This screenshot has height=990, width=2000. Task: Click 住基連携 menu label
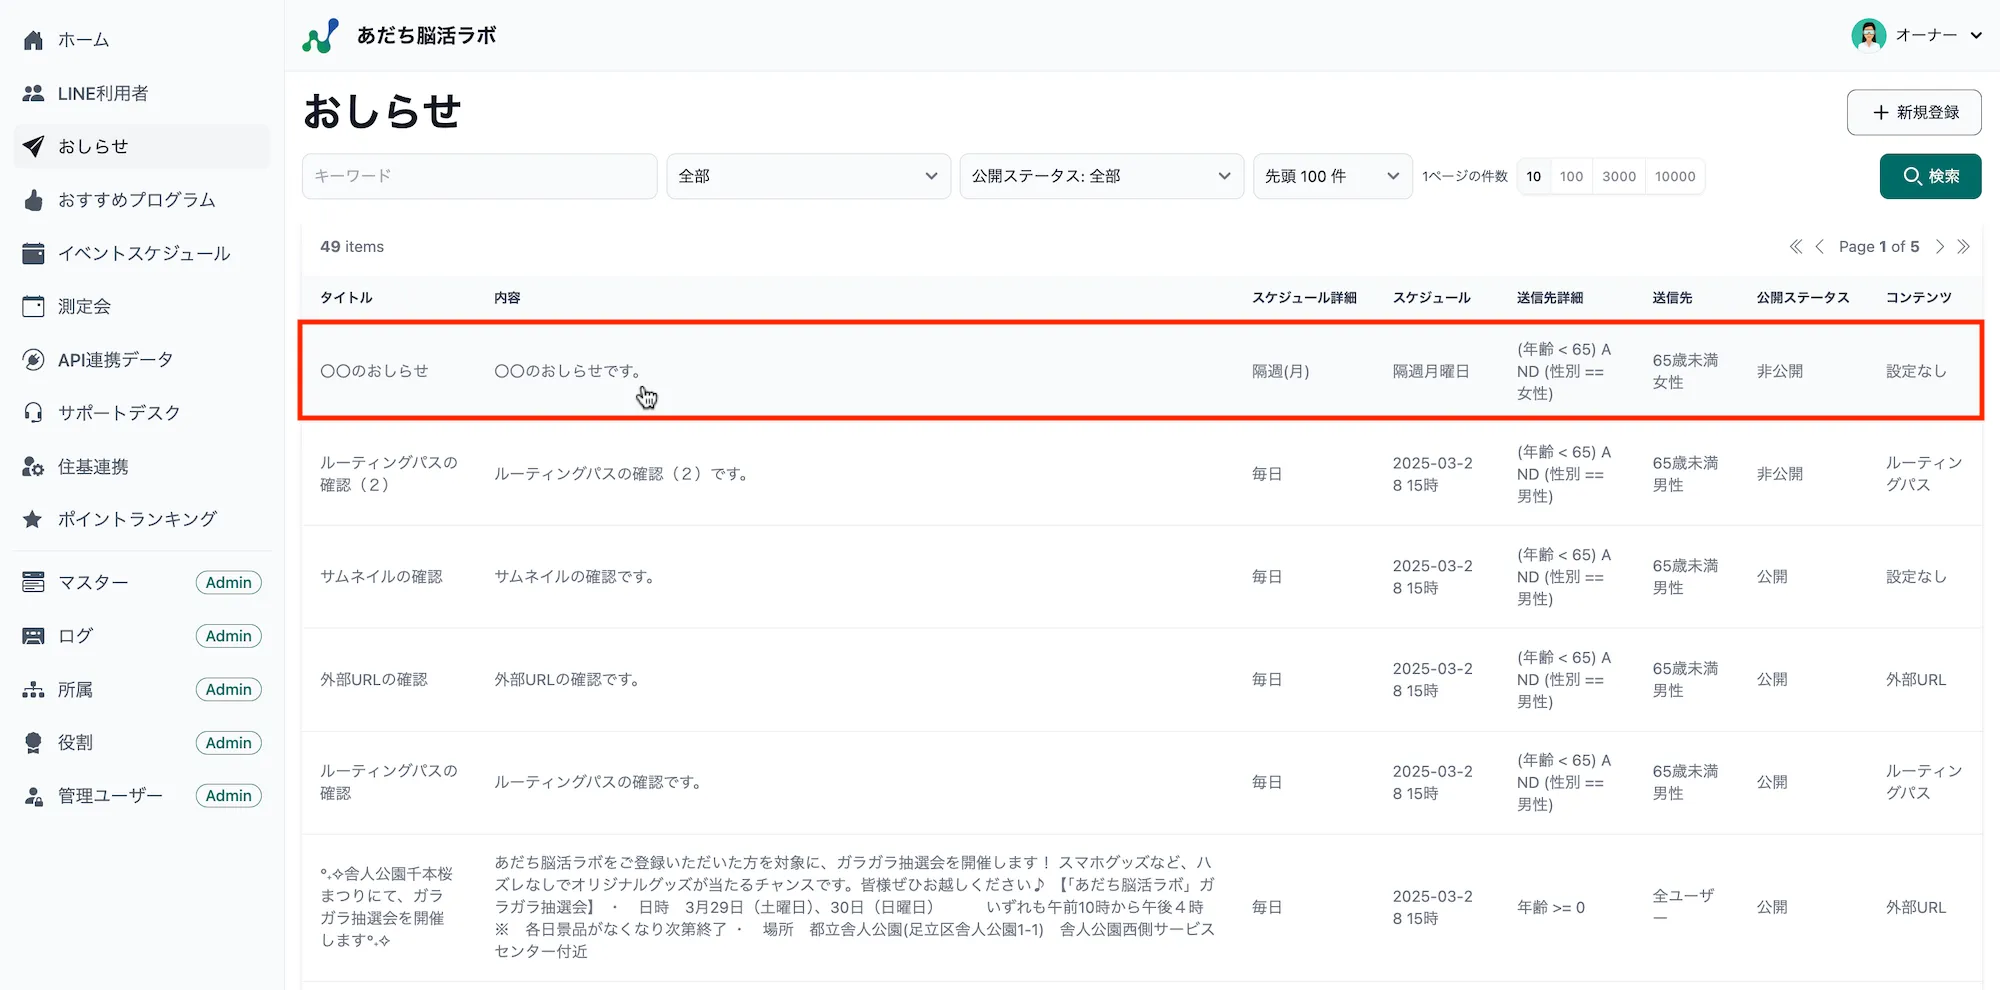pyautogui.click(x=93, y=467)
